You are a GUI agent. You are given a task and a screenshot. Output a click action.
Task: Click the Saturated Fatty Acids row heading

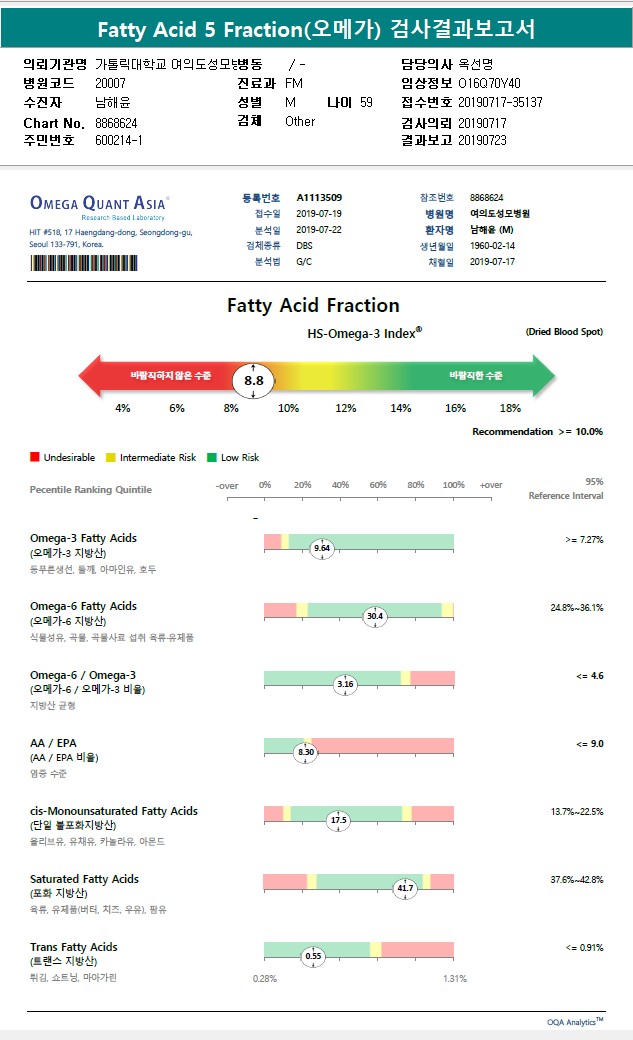(84, 879)
